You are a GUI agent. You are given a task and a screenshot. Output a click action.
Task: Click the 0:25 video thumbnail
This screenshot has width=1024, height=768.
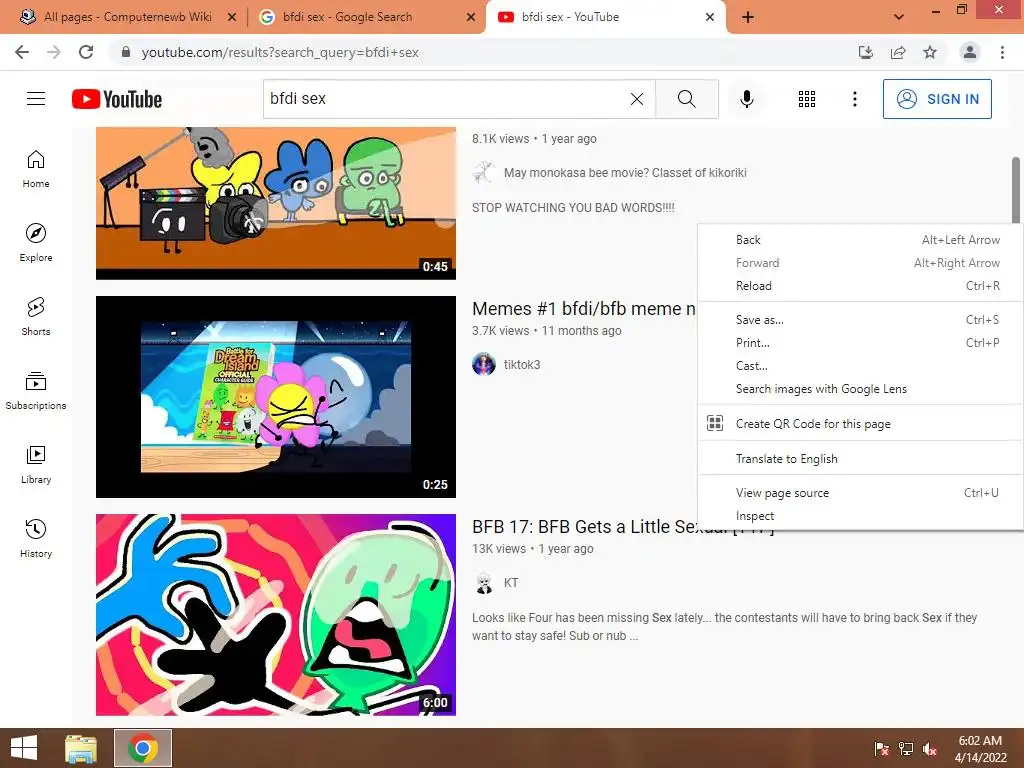pos(276,396)
